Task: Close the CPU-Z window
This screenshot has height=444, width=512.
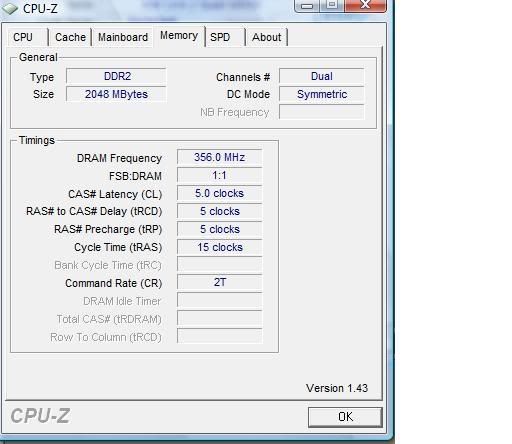Action: tap(366, 6)
